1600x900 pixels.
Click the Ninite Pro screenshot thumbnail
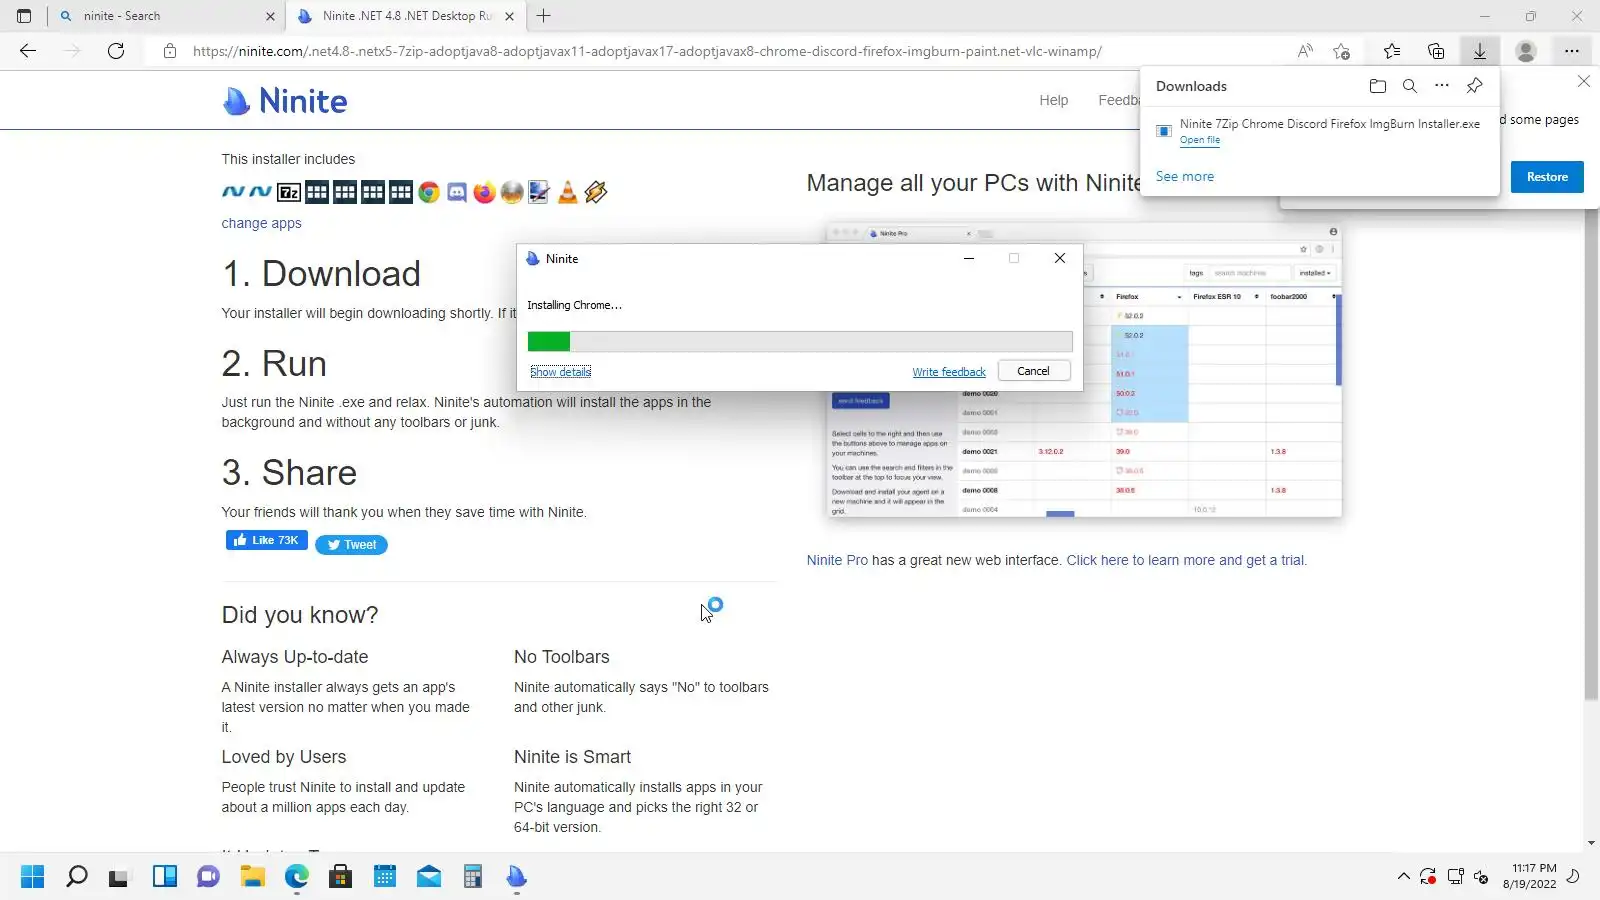click(x=1084, y=371)
